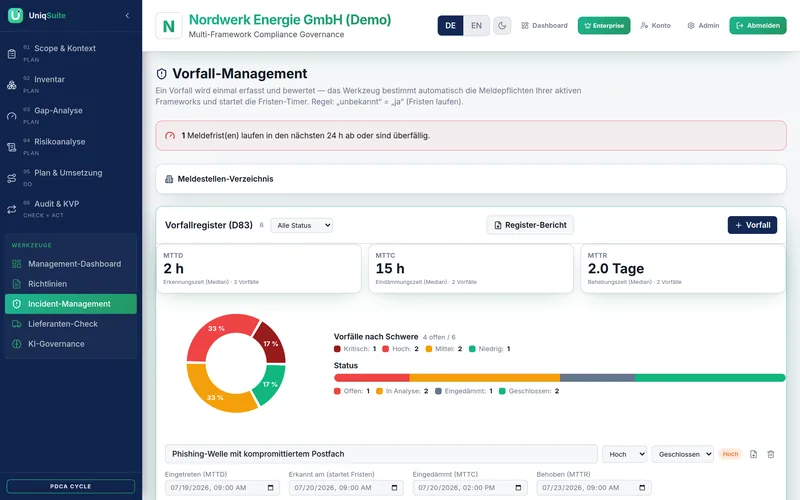This screenshot has width=800, height=500.
Task: Open Lieferanten-Check tool
Action: point(71,323)
